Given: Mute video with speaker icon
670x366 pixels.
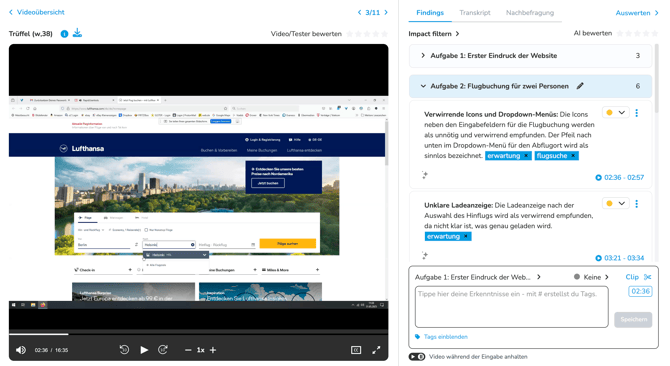Looking at the screenshot, I should 21,350.
